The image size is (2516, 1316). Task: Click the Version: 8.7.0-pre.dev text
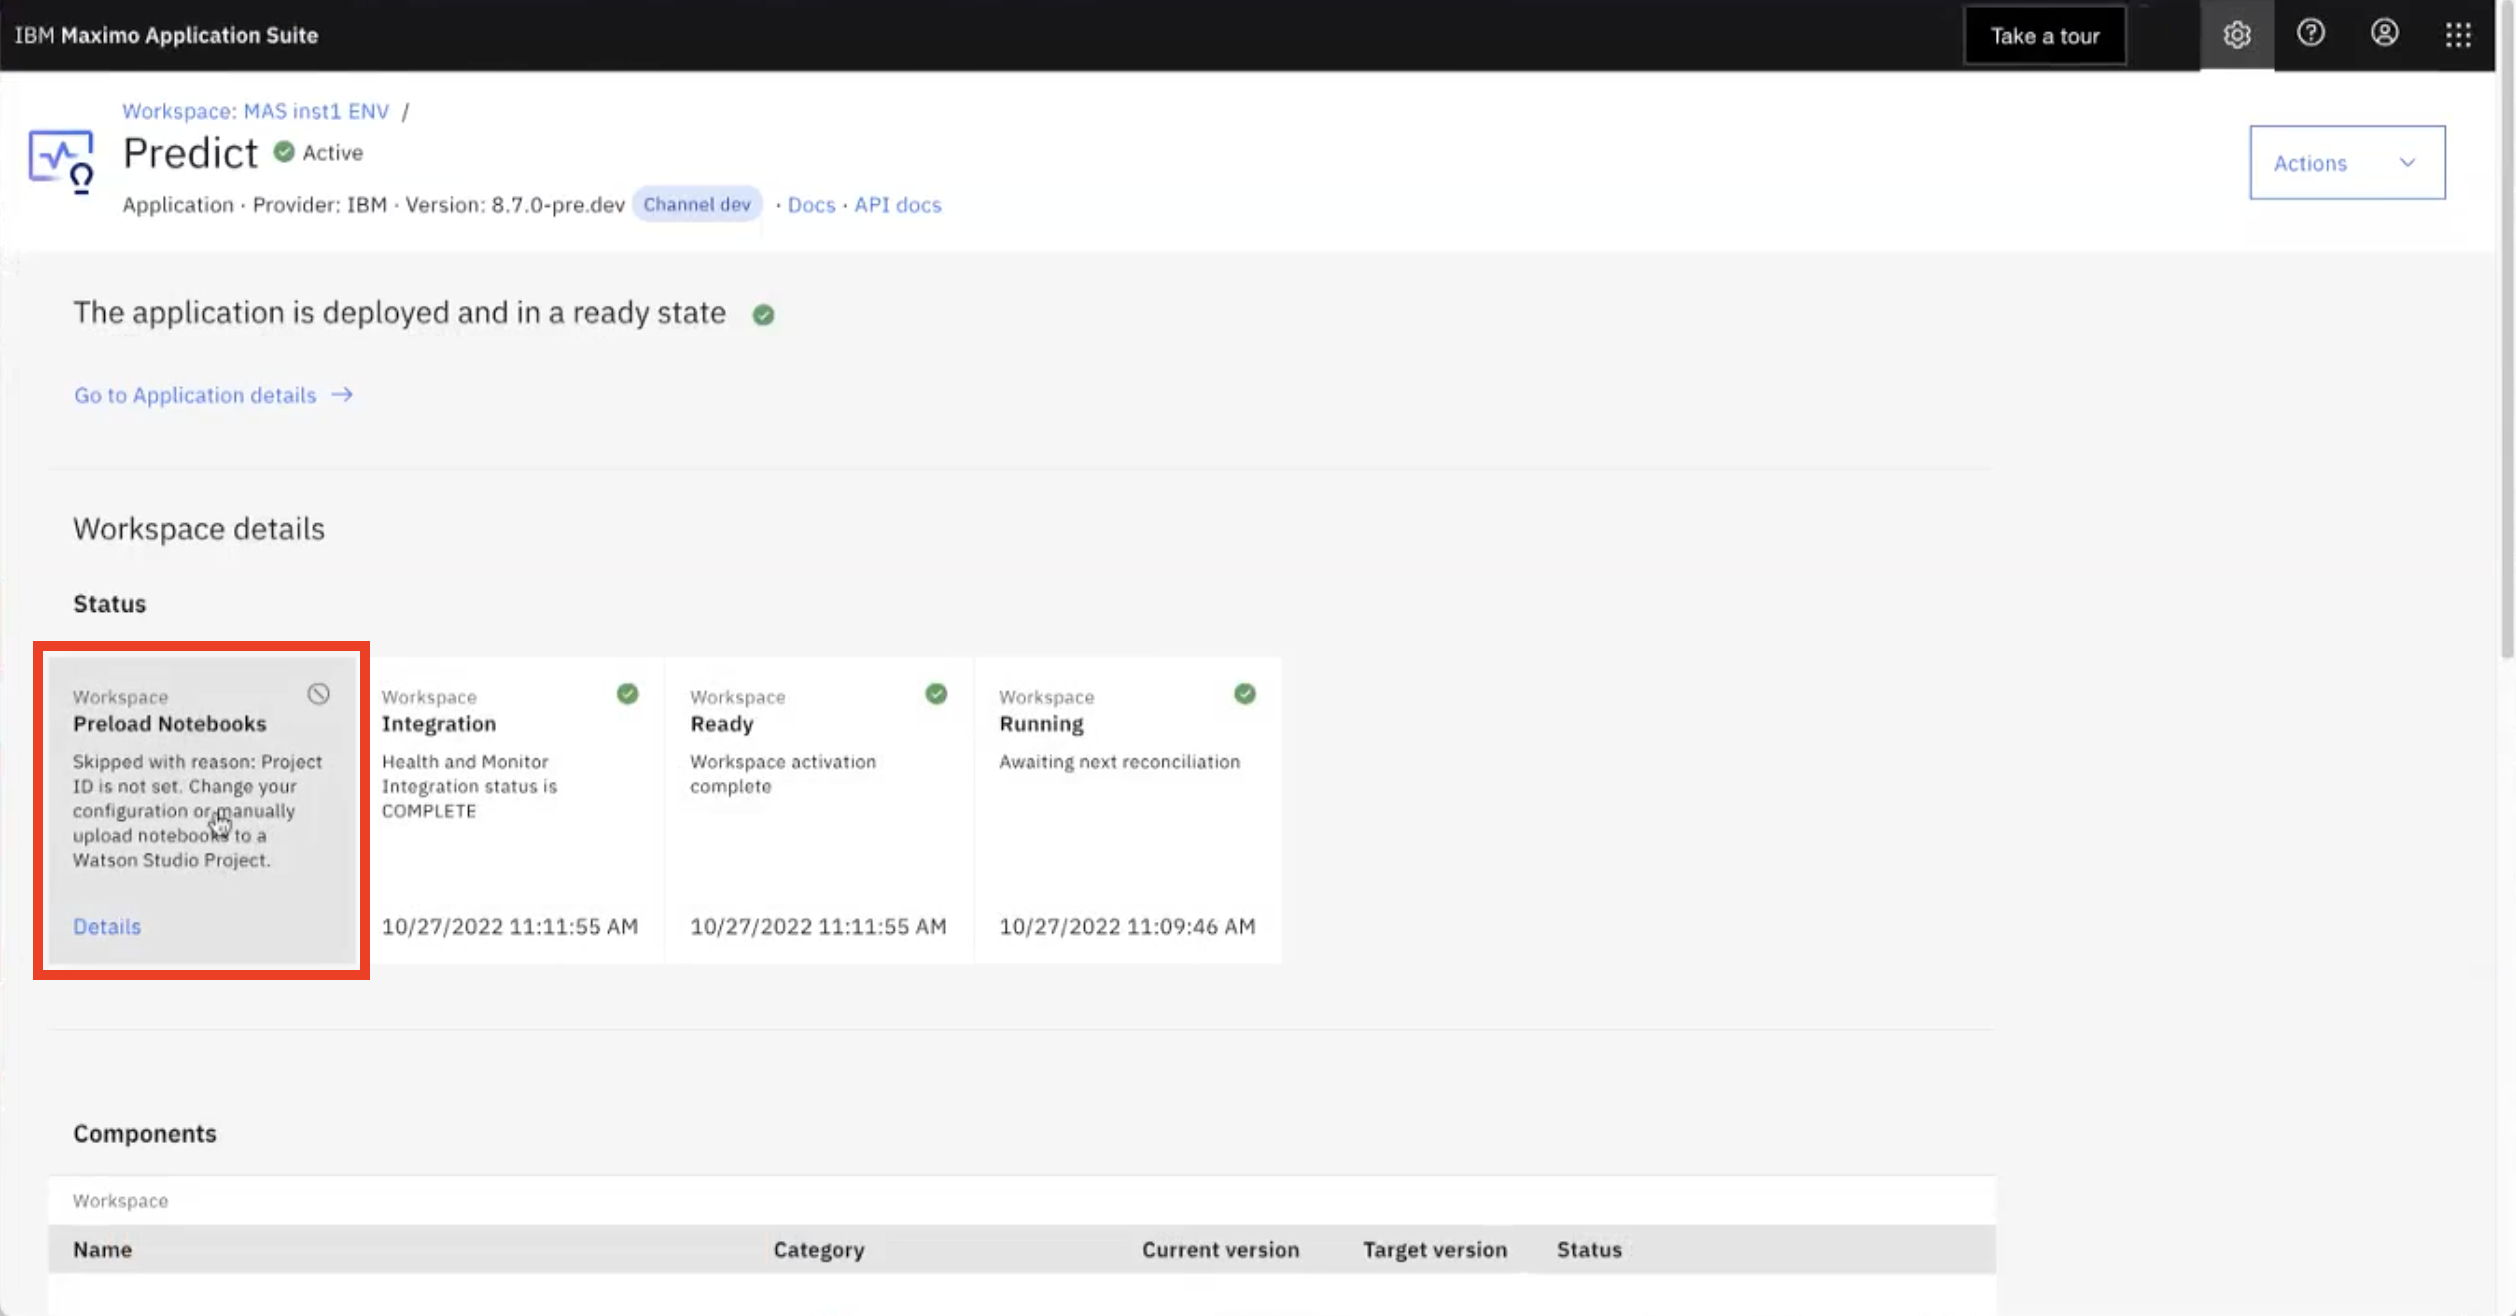(x=514, y=205)
